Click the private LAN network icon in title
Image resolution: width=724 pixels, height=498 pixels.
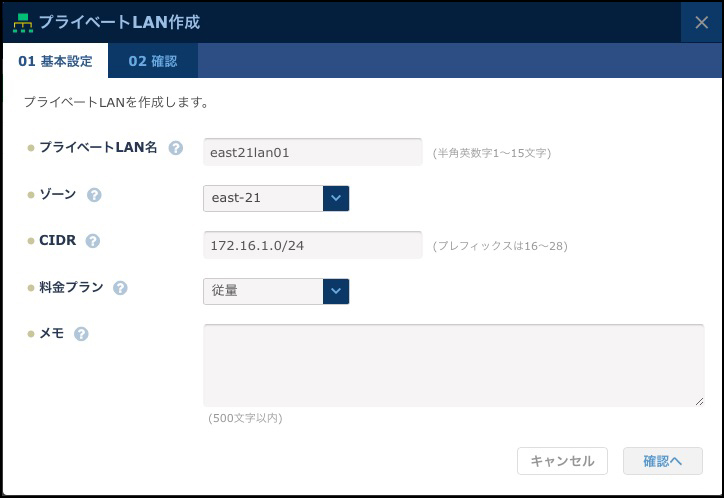pyautogui.click(x=22, y=22)
